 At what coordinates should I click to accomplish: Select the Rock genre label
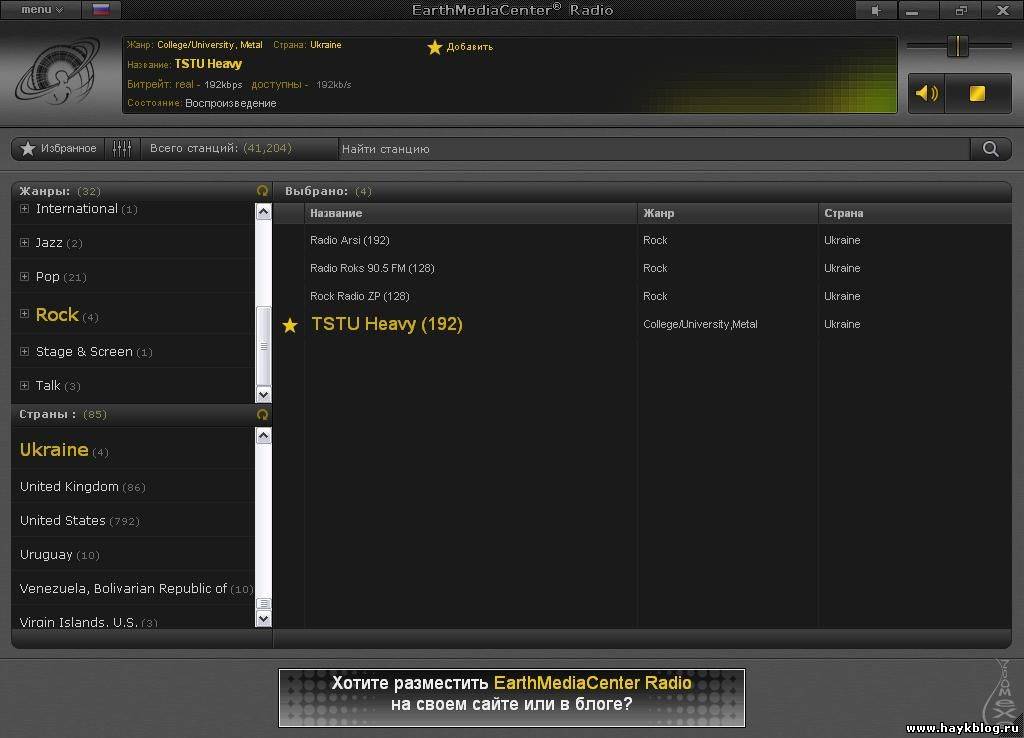(57, 315)
